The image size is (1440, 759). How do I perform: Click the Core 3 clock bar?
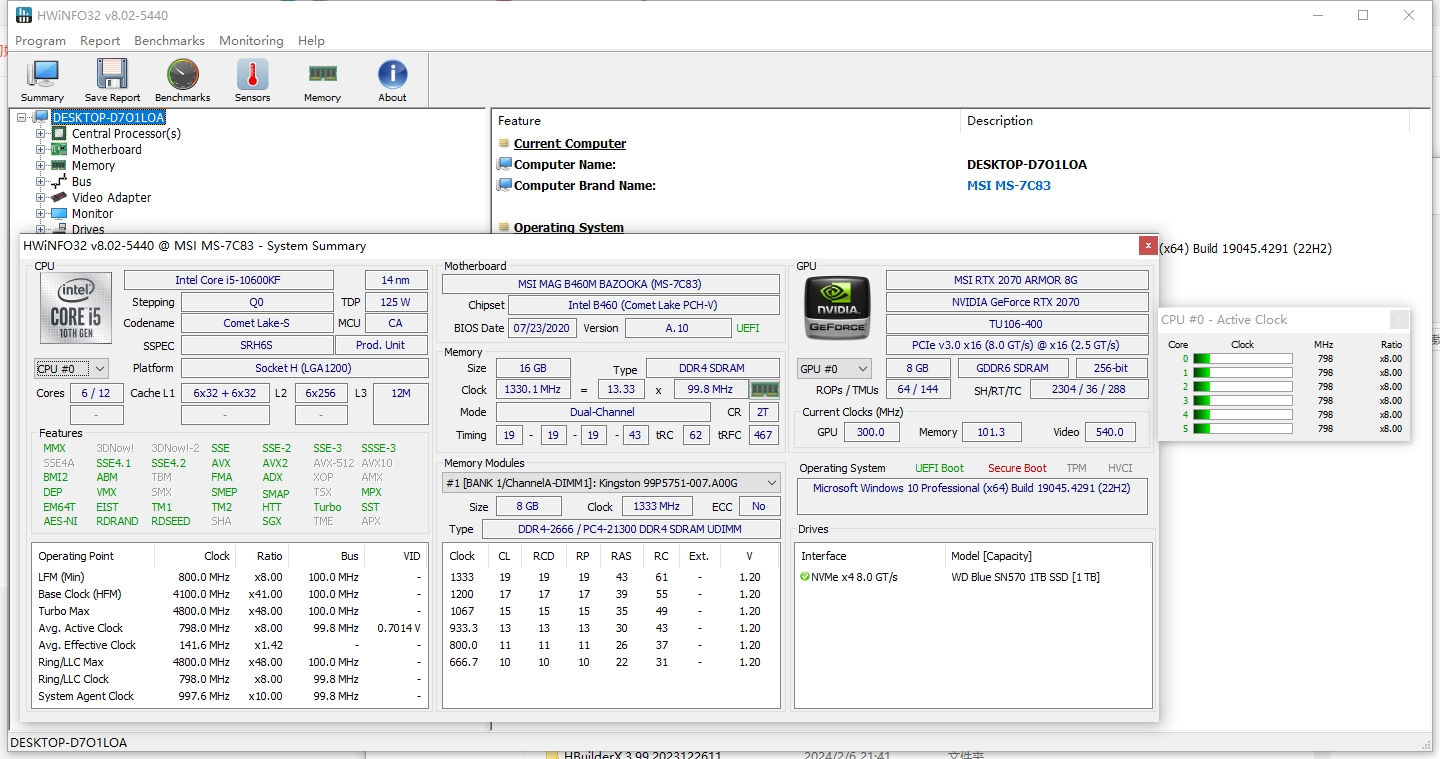click(x=1242, y=401)
